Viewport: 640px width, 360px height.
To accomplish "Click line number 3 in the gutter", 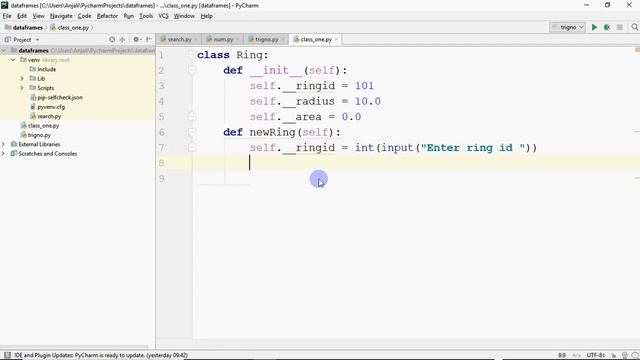I will click(162, 86).
